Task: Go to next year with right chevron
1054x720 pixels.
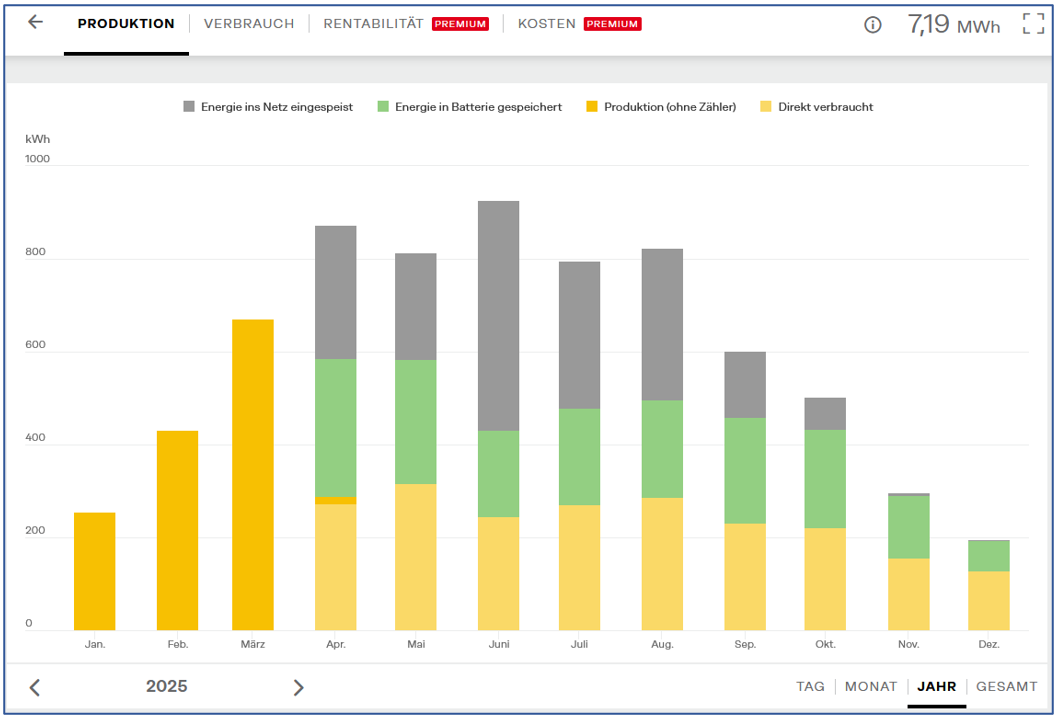Action: (x=298, y=687)
